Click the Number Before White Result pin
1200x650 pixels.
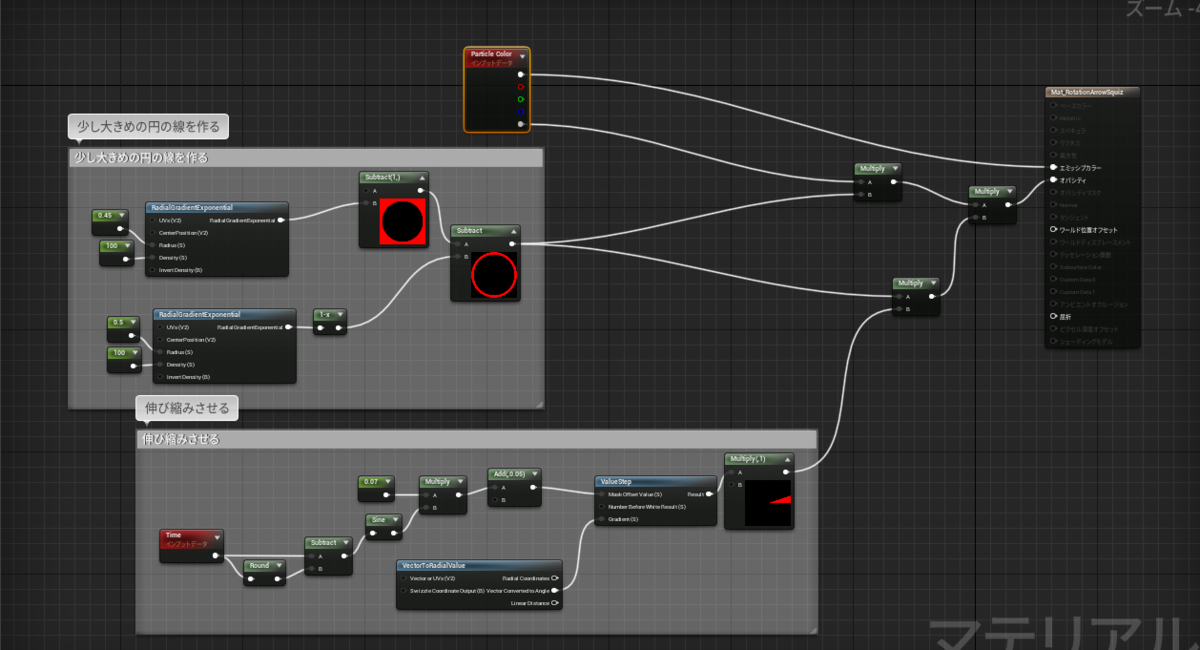601,507
